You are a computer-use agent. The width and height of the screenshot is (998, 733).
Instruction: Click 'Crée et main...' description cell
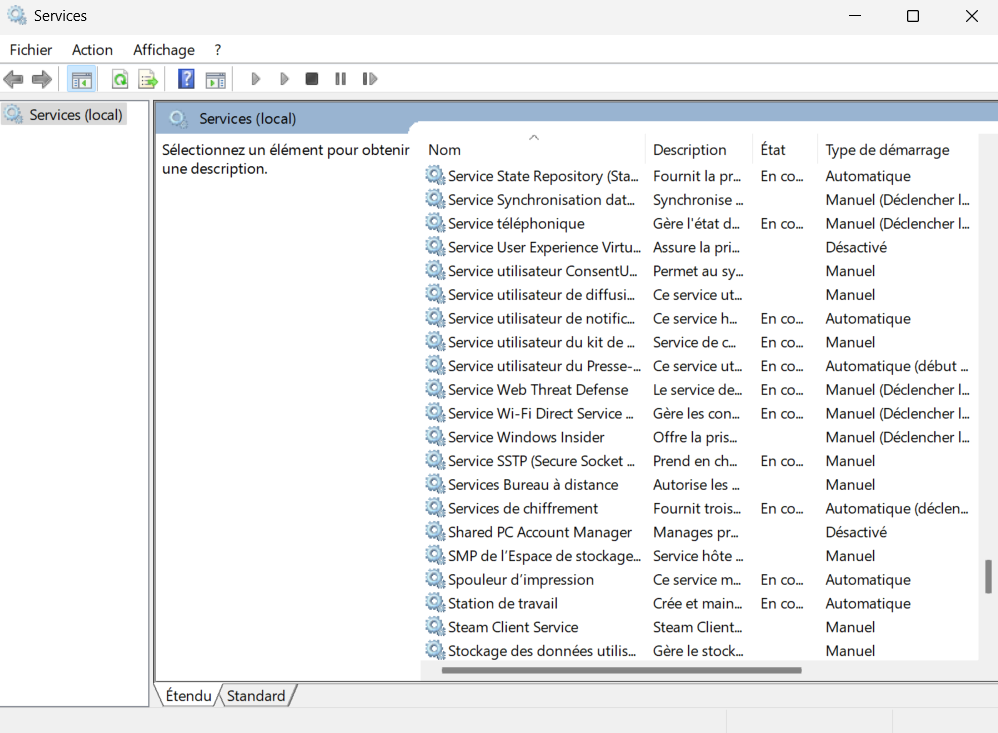pos(698,603)
